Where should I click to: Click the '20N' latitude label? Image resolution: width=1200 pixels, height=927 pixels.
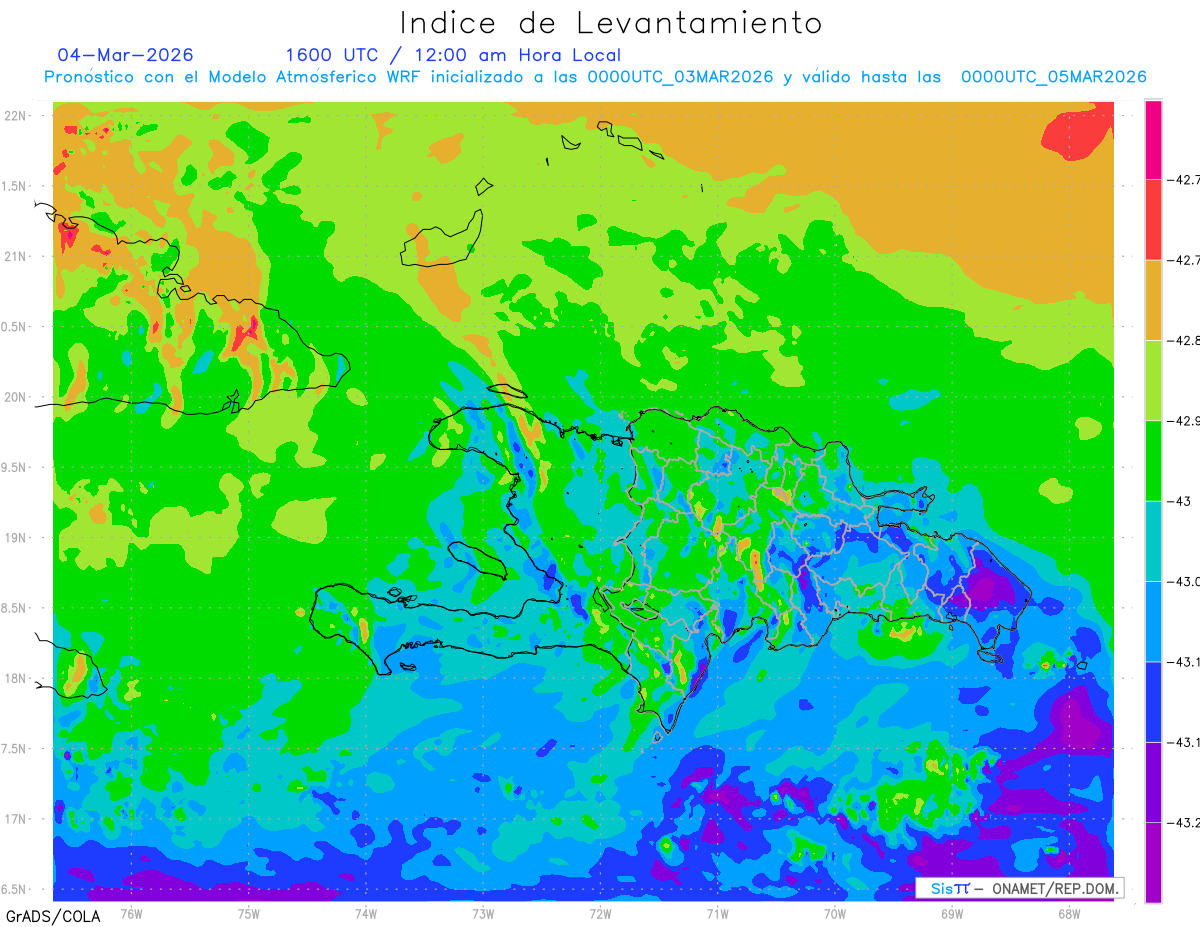[x=15, y=397]
